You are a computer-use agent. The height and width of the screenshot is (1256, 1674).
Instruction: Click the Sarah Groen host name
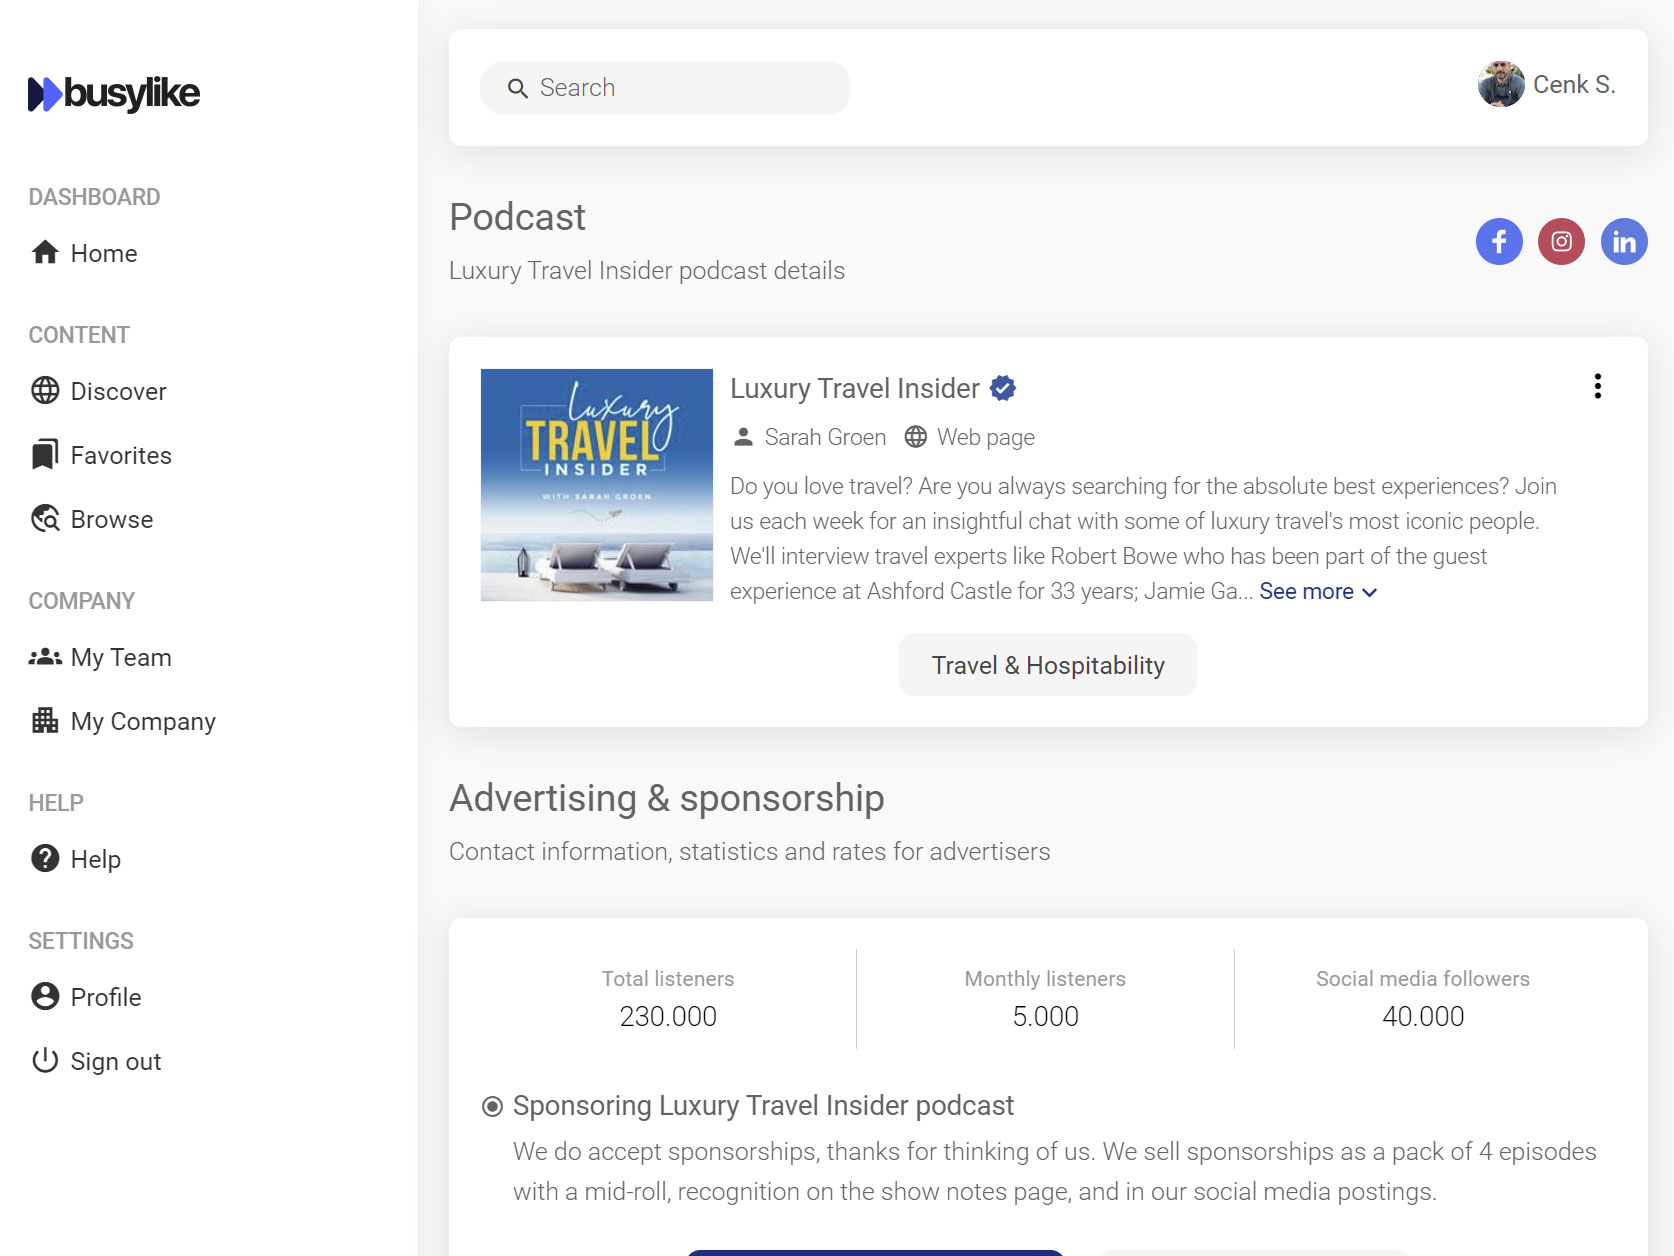(824, 437)
